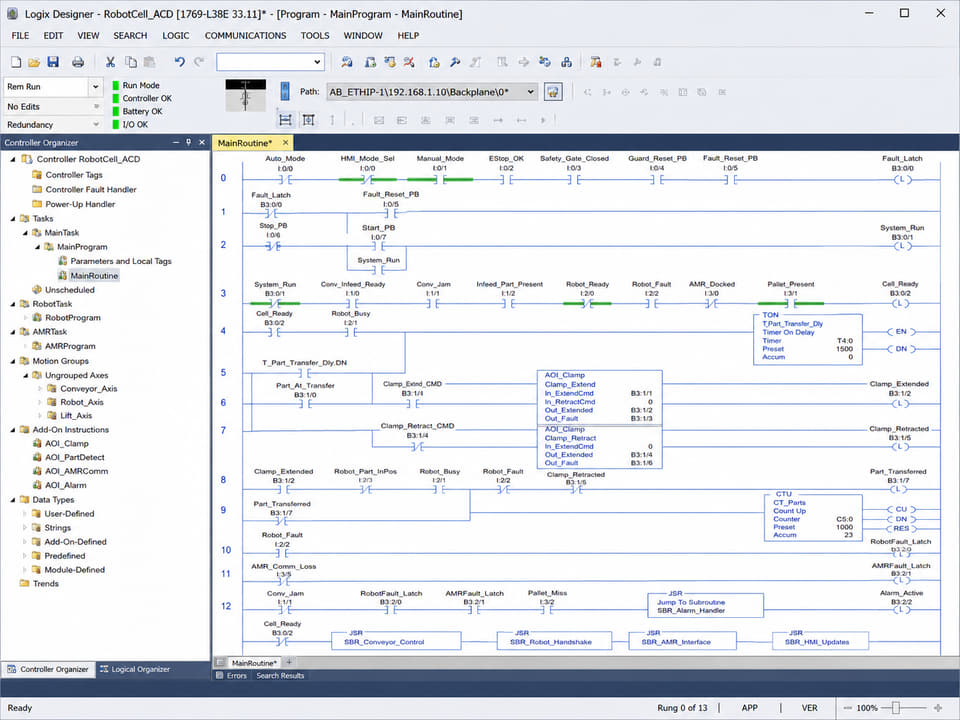Open the Search Results tab
Image resolution: width=960 pixels, height=720 pixels.
pyautogui.click(x=280, y=676)
